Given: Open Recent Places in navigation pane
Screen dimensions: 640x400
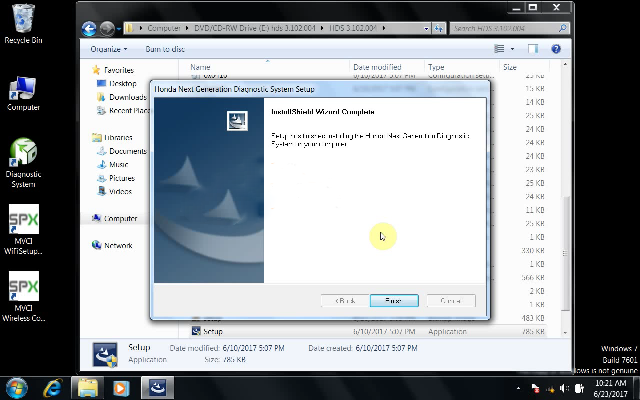Looking at the screenshot, I should click(123, 111).
